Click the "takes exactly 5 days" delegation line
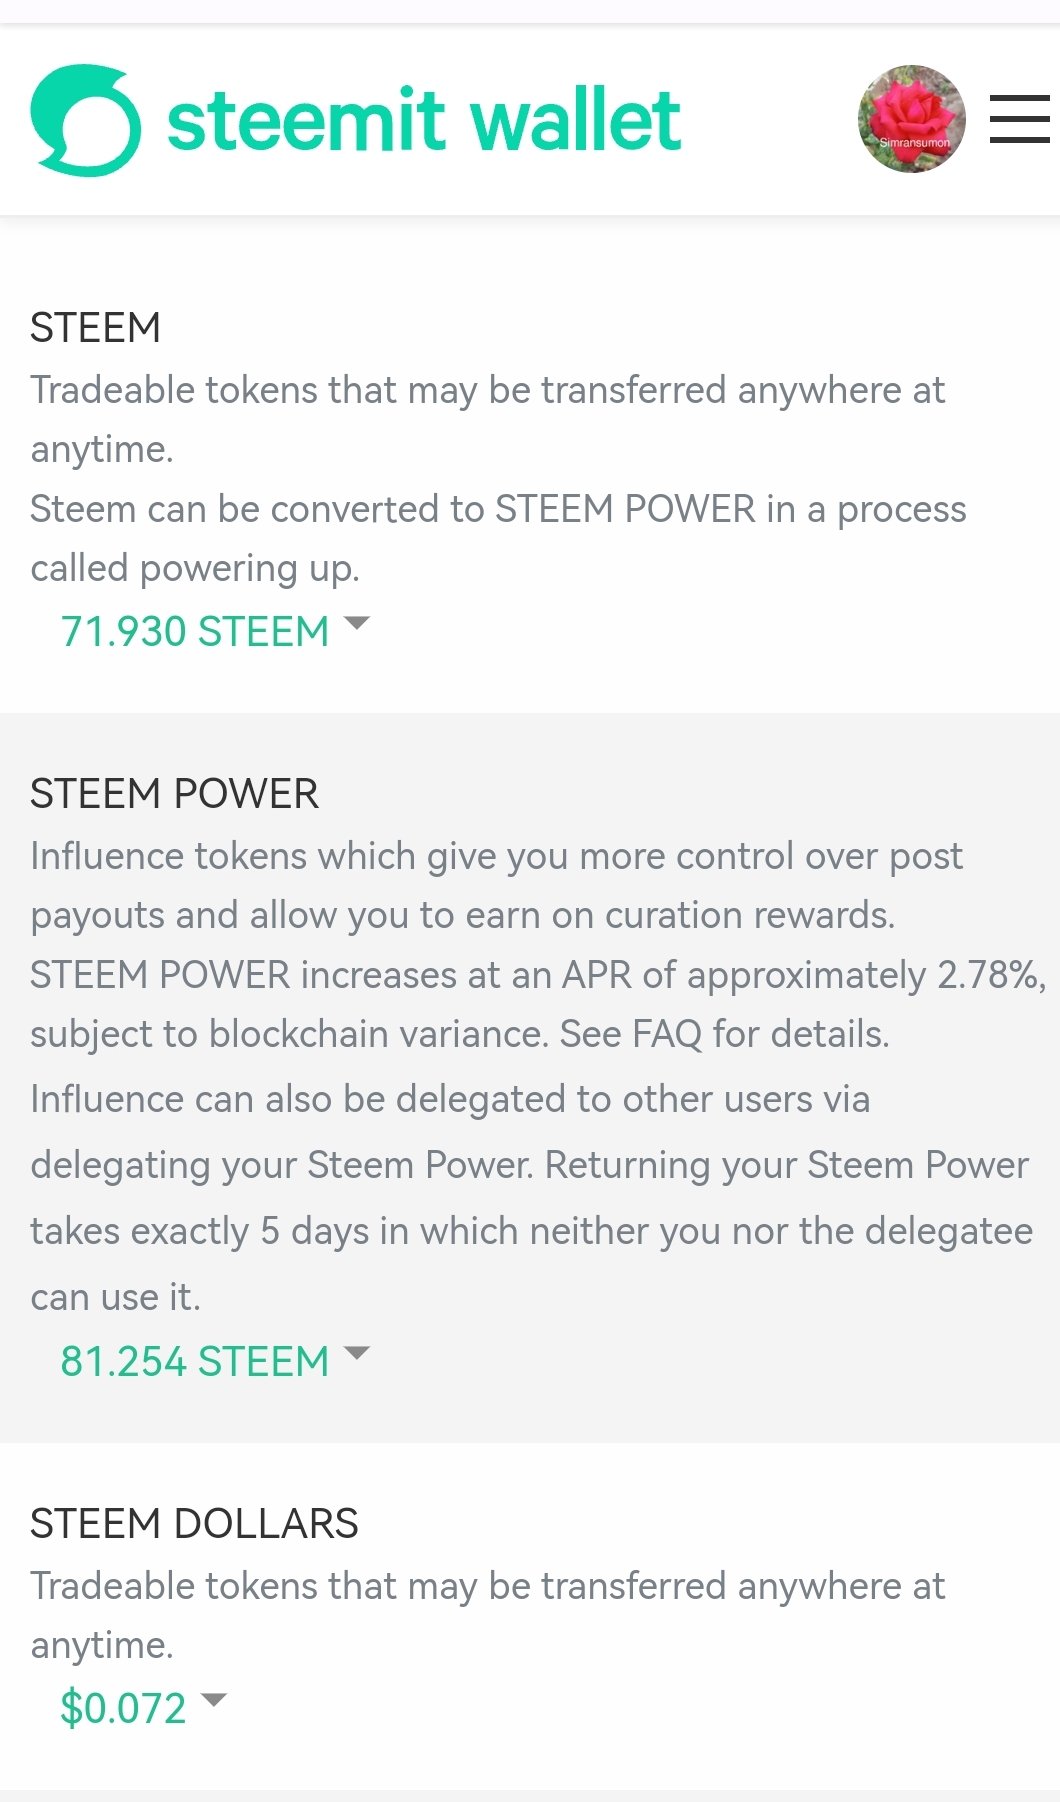 tap(531, 1231)
